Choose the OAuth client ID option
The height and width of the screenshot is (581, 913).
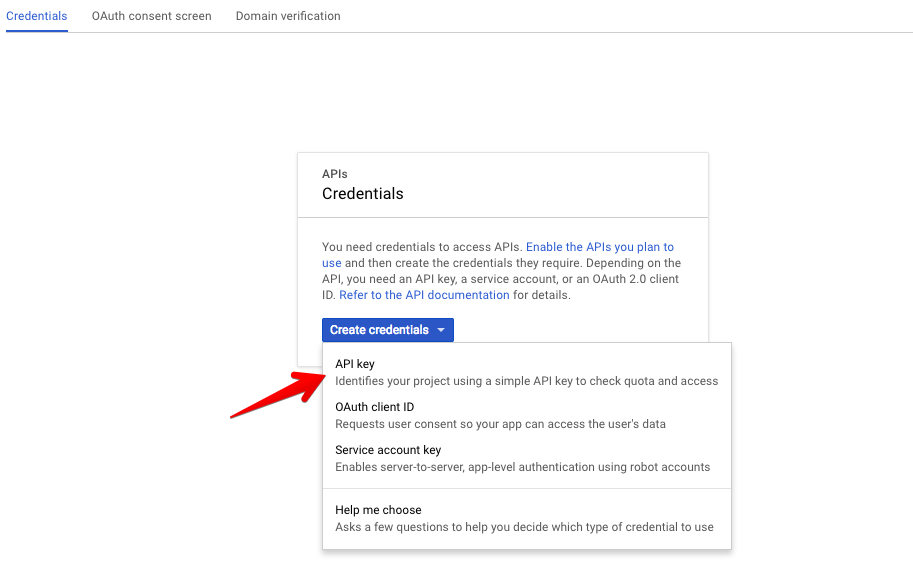(374, 407)
